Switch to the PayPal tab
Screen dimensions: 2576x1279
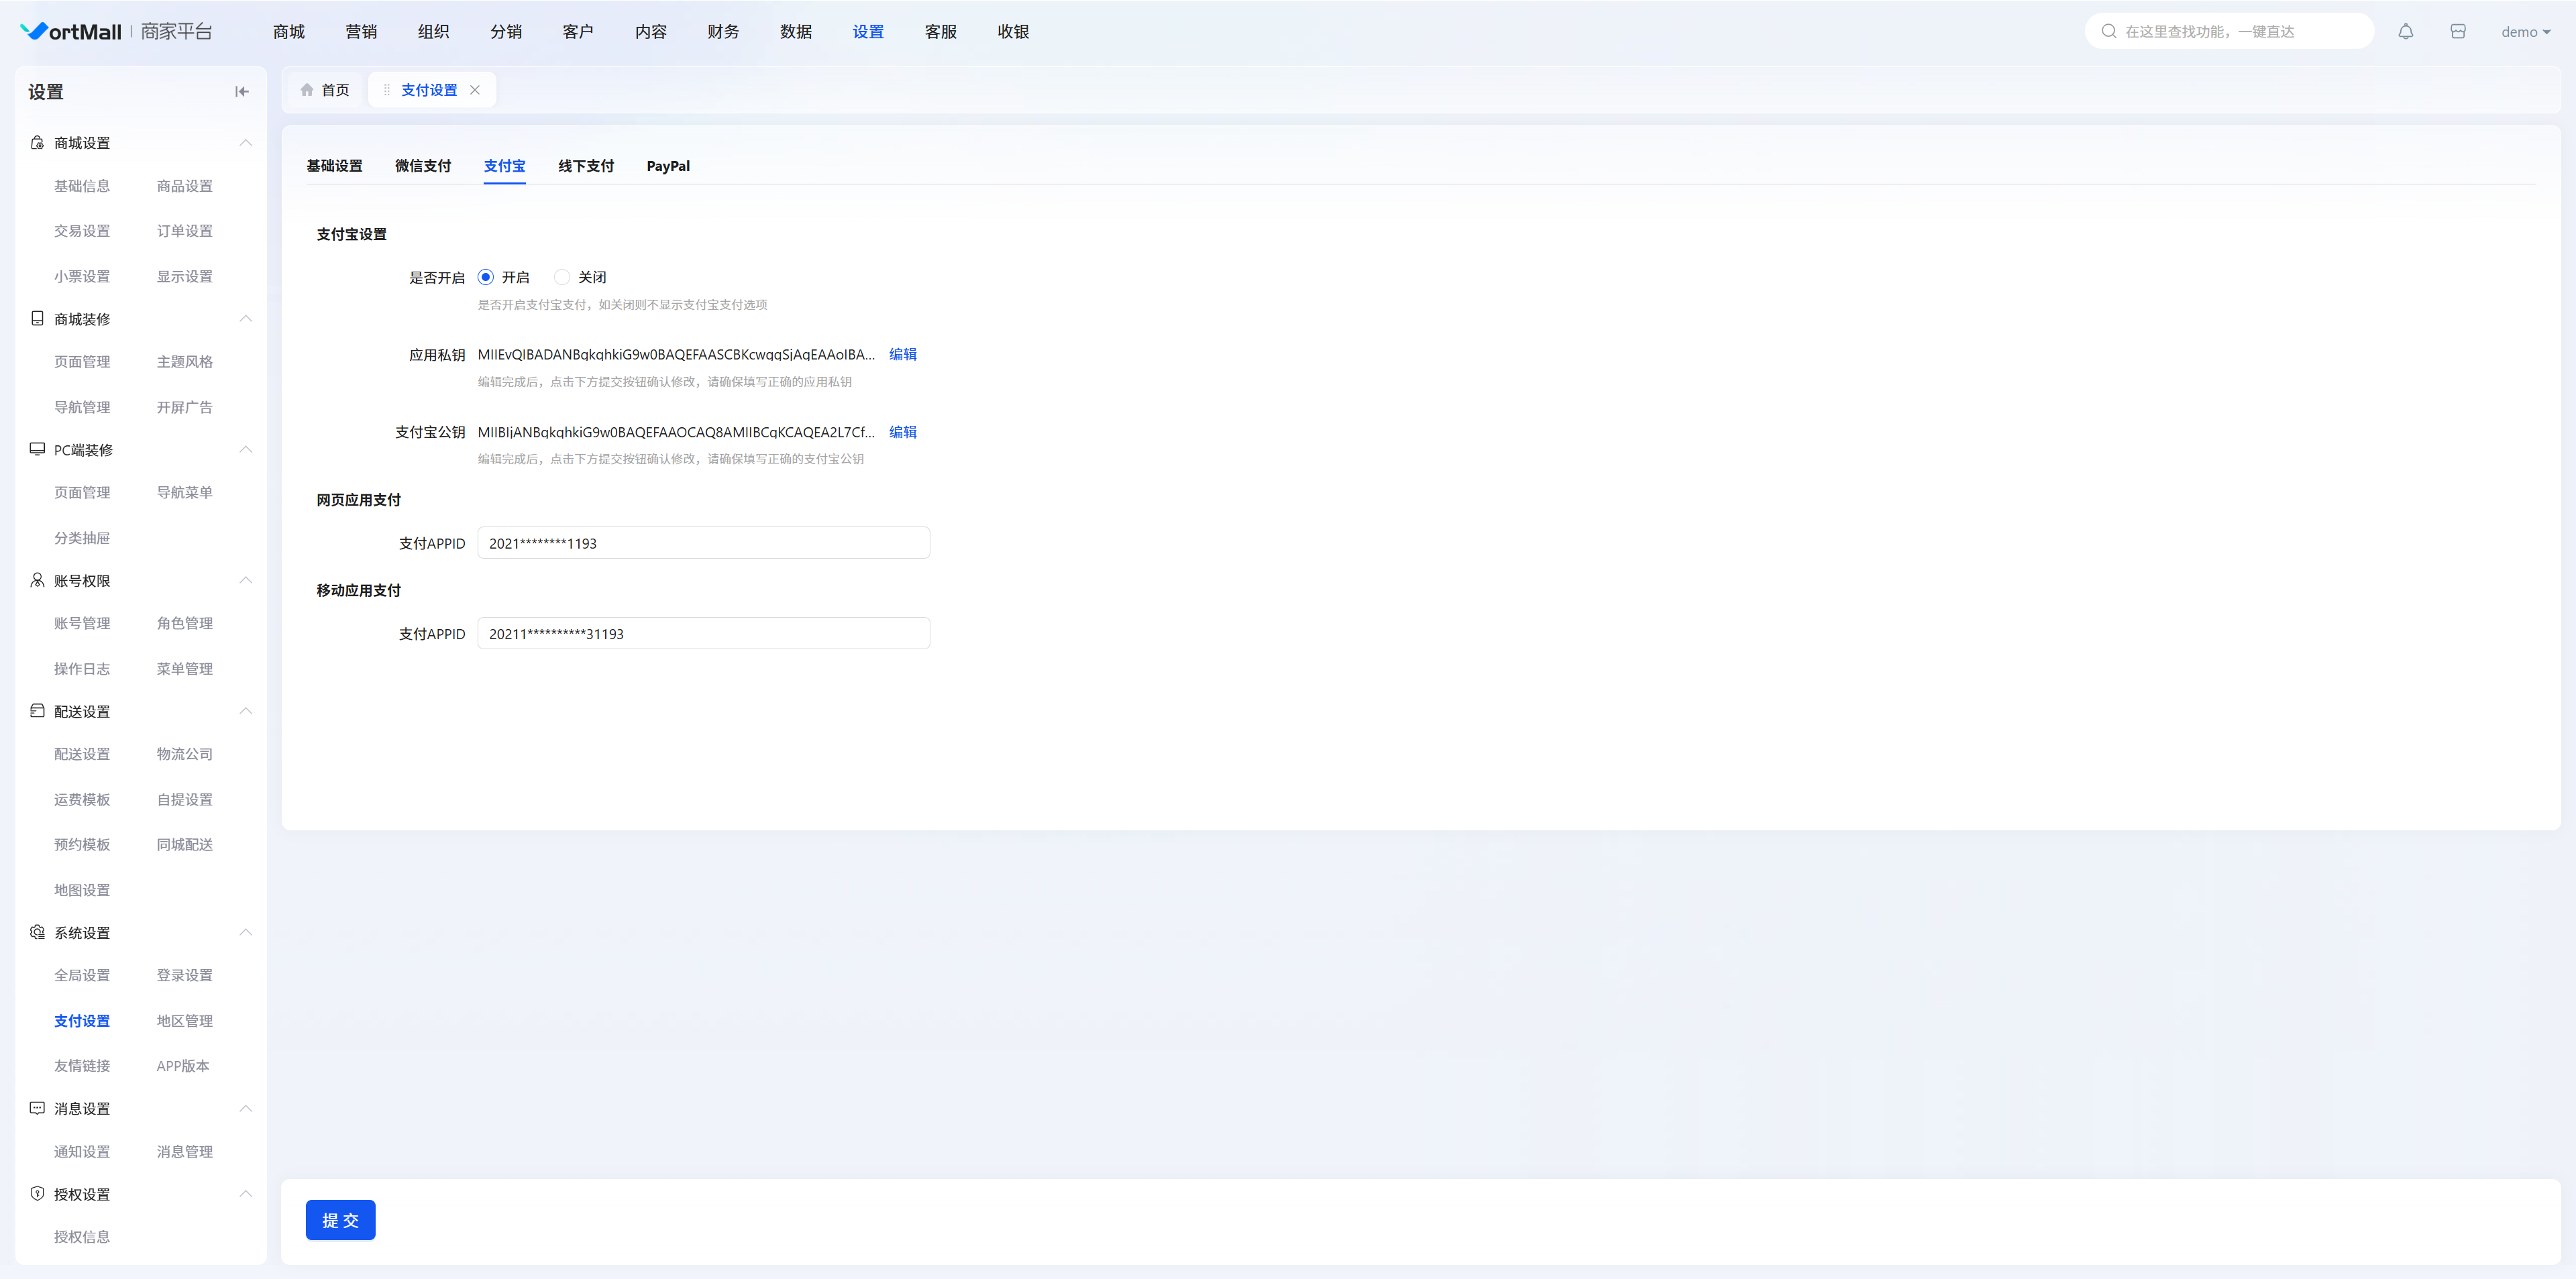pos(667,166)
